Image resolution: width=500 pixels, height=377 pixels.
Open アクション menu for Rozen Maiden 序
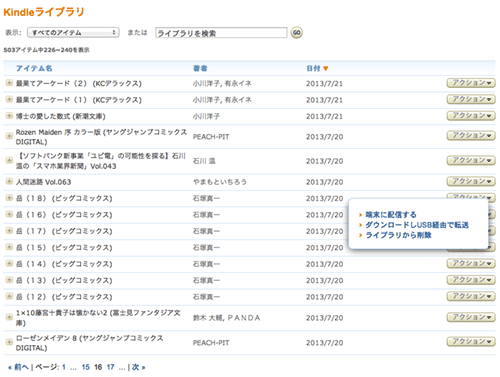(x=471, y=135)
